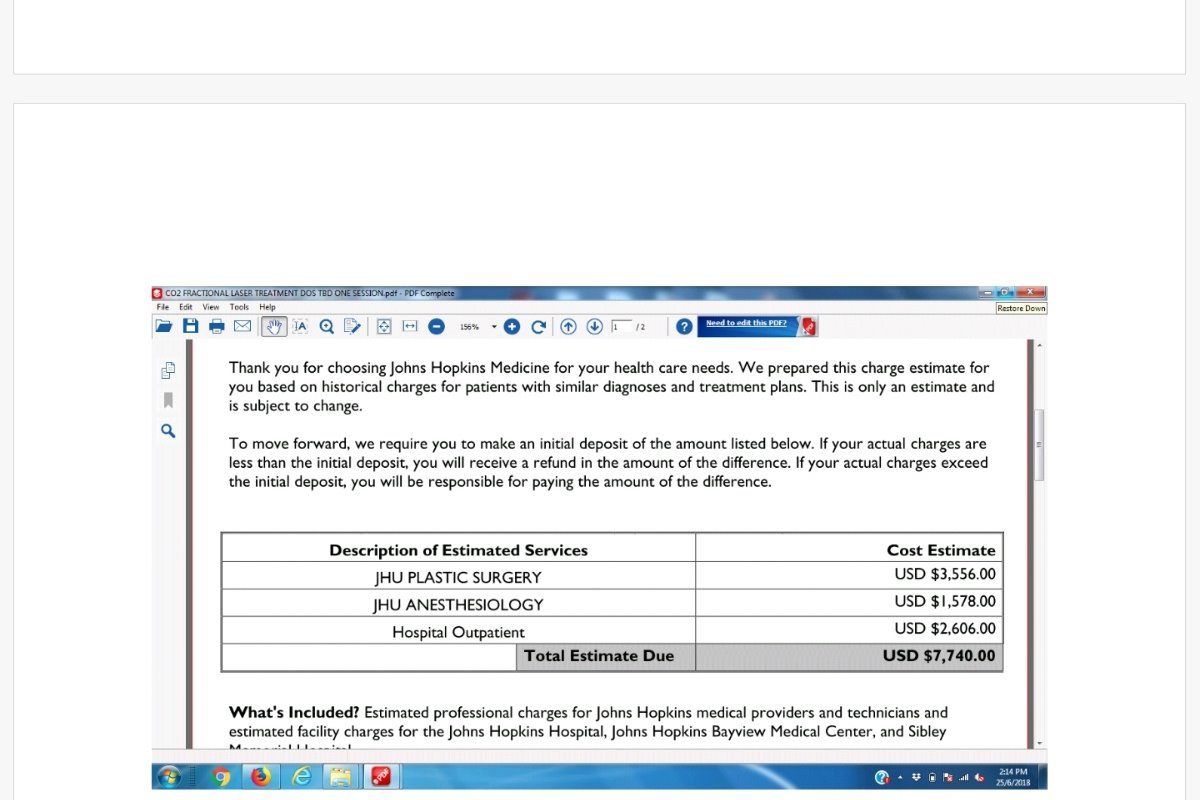Select the 'Hospital Outpatient' row text
Screen dimensions: 1200x800
tap(458, 632)
